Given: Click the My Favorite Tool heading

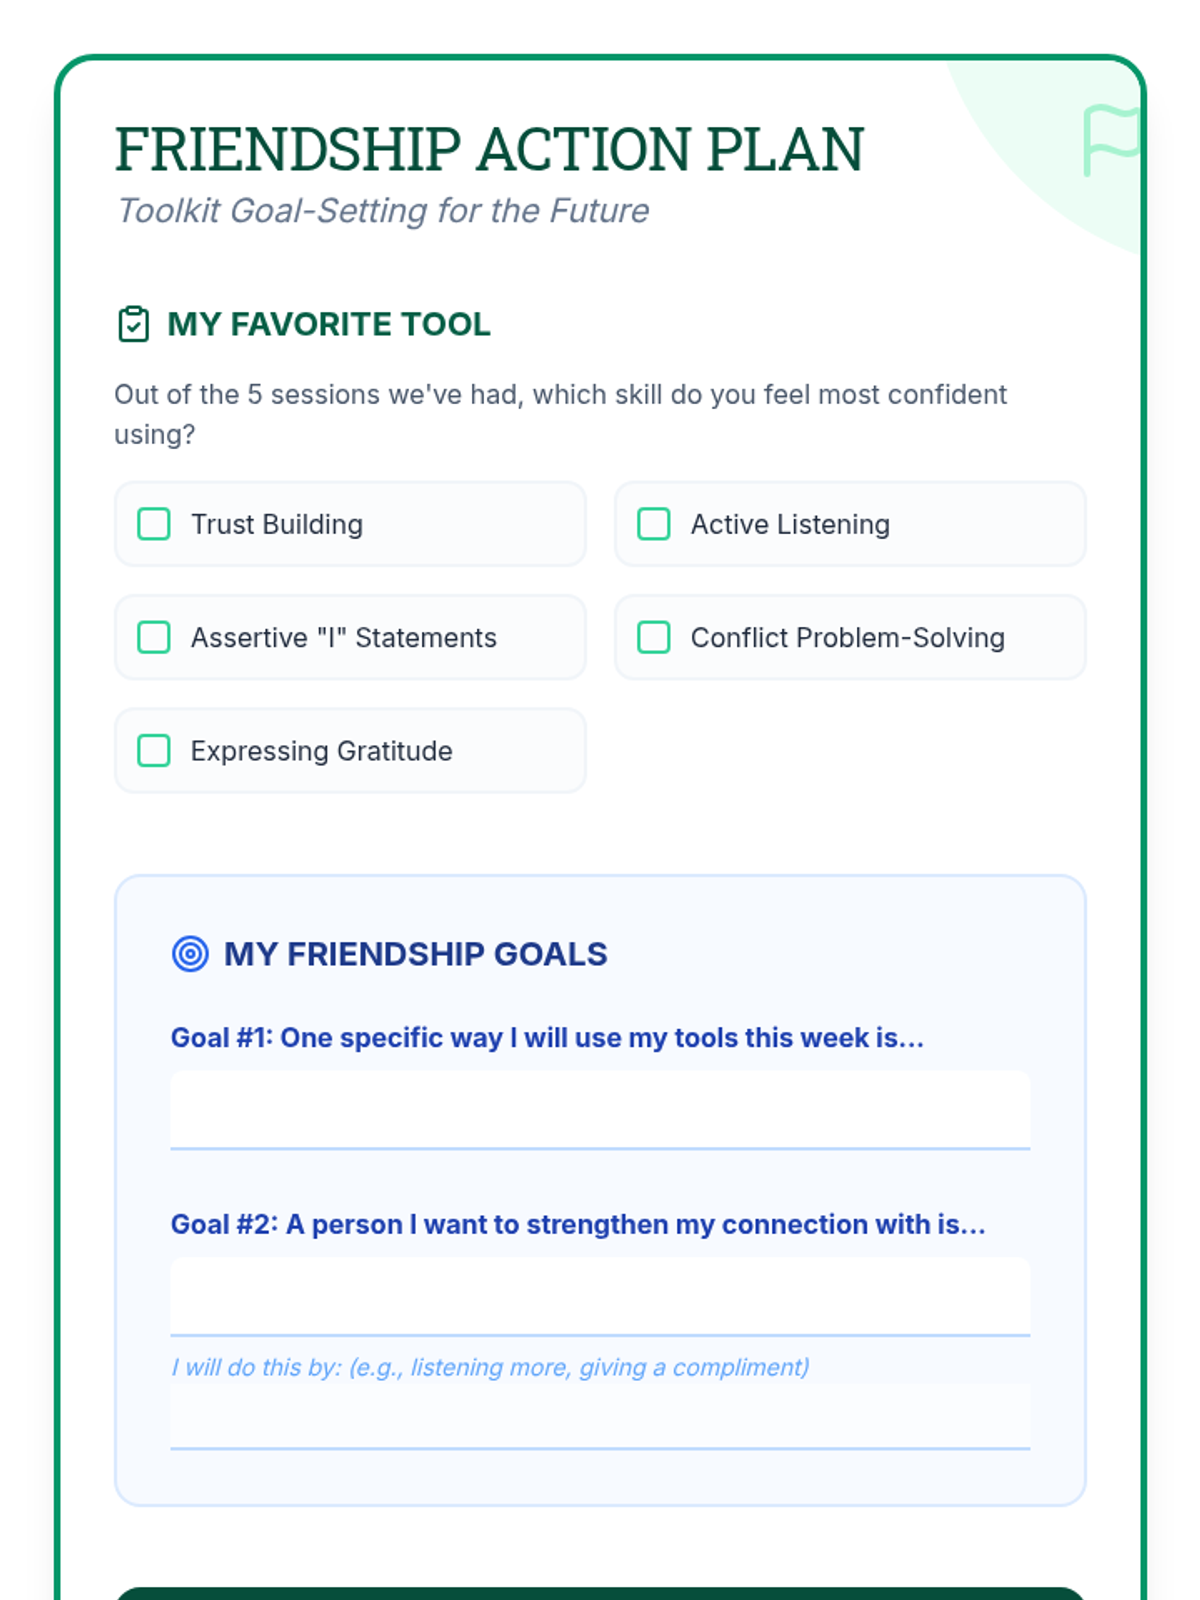Looking at the screenshot, I should (329, 324).
